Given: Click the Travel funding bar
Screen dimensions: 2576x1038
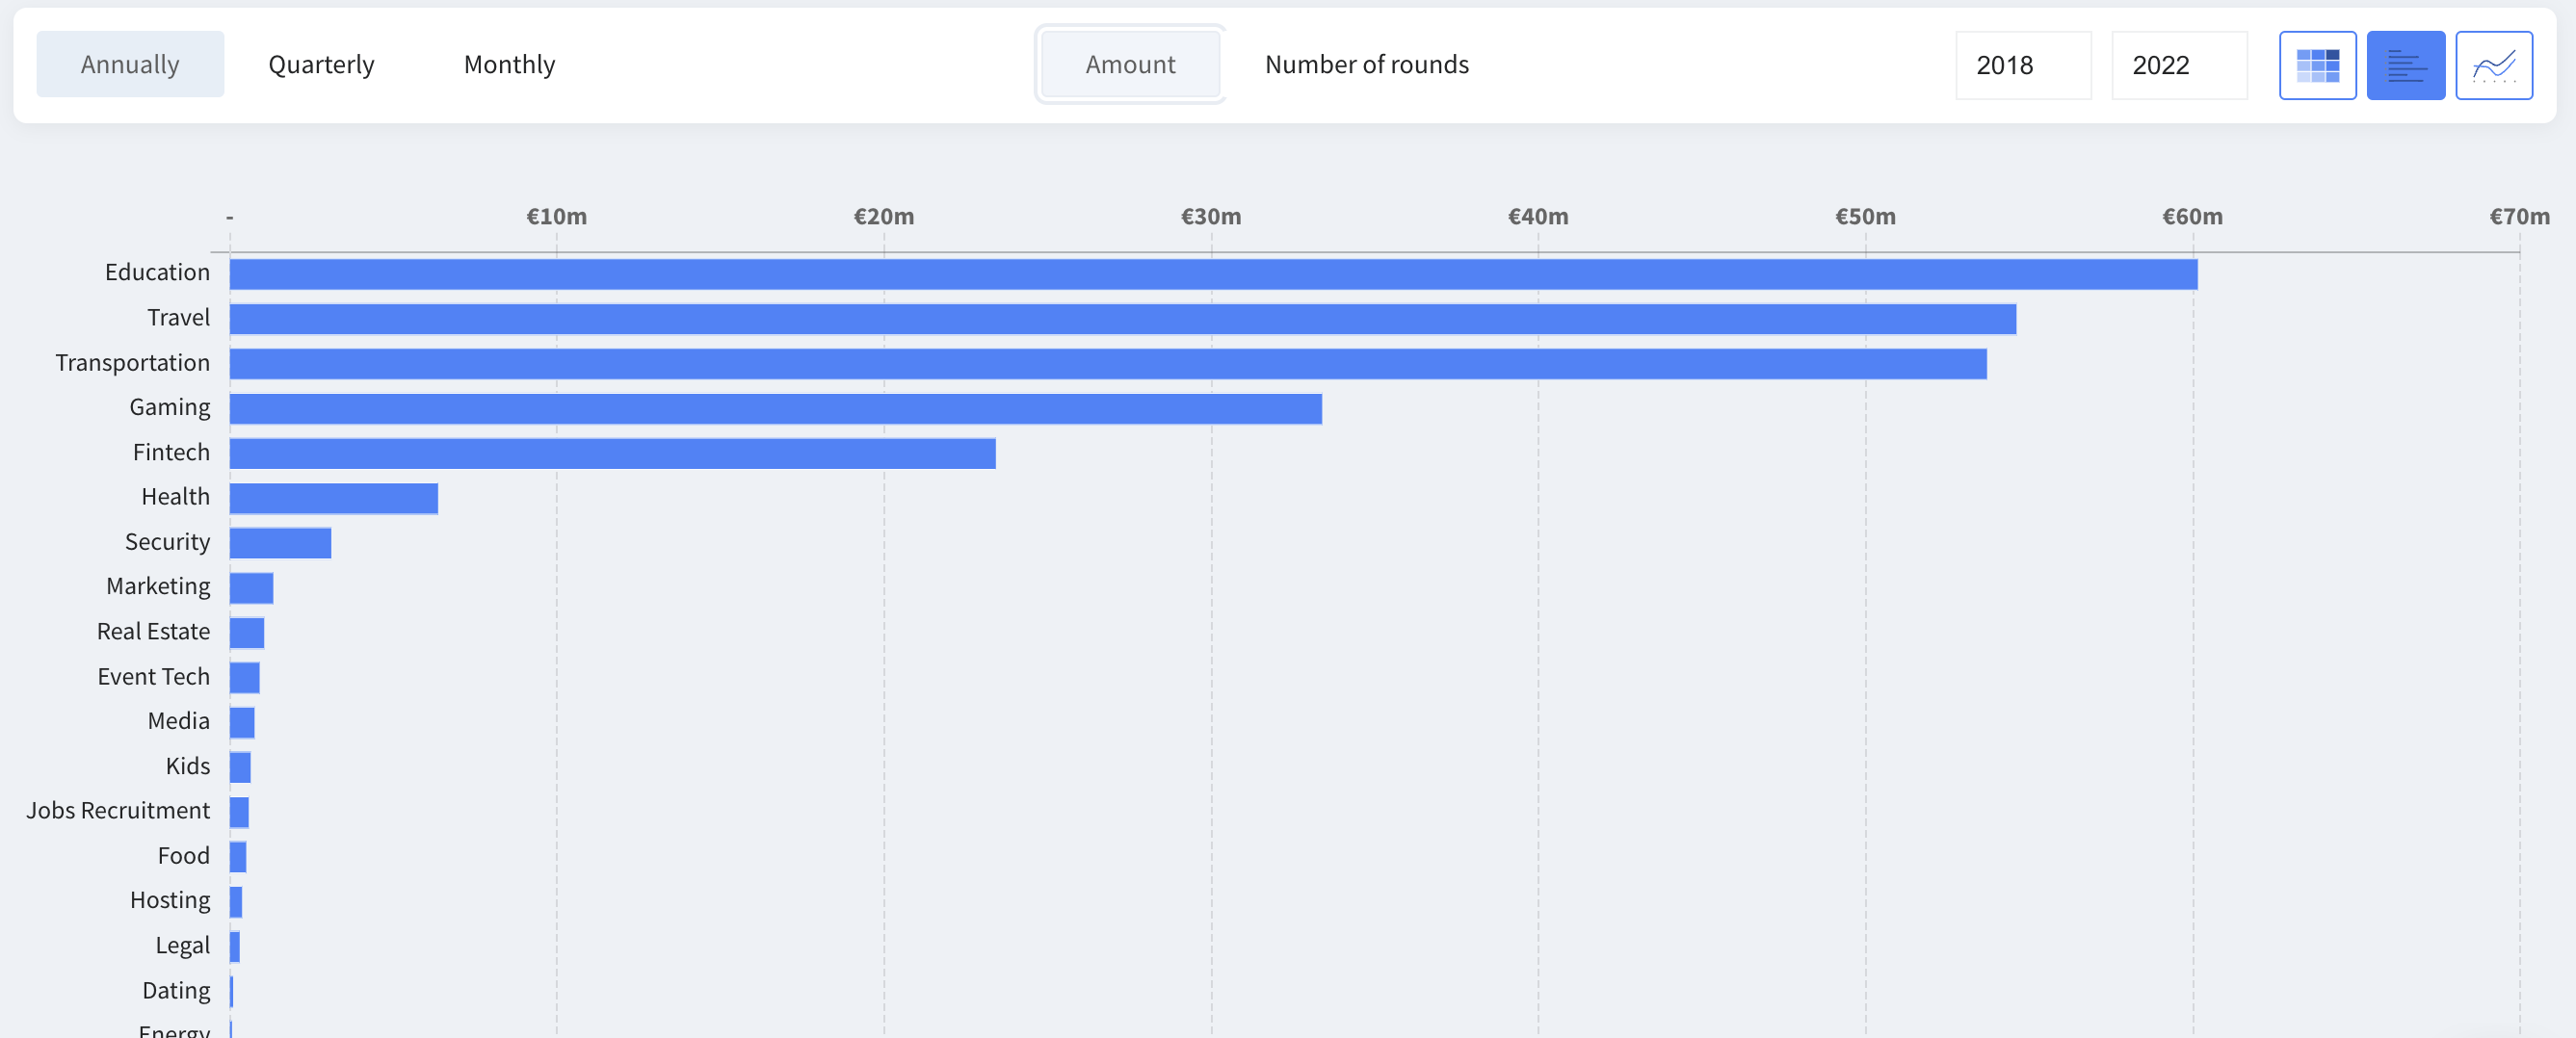Looking at the screenshot, I should click(x=1122, y=319).
